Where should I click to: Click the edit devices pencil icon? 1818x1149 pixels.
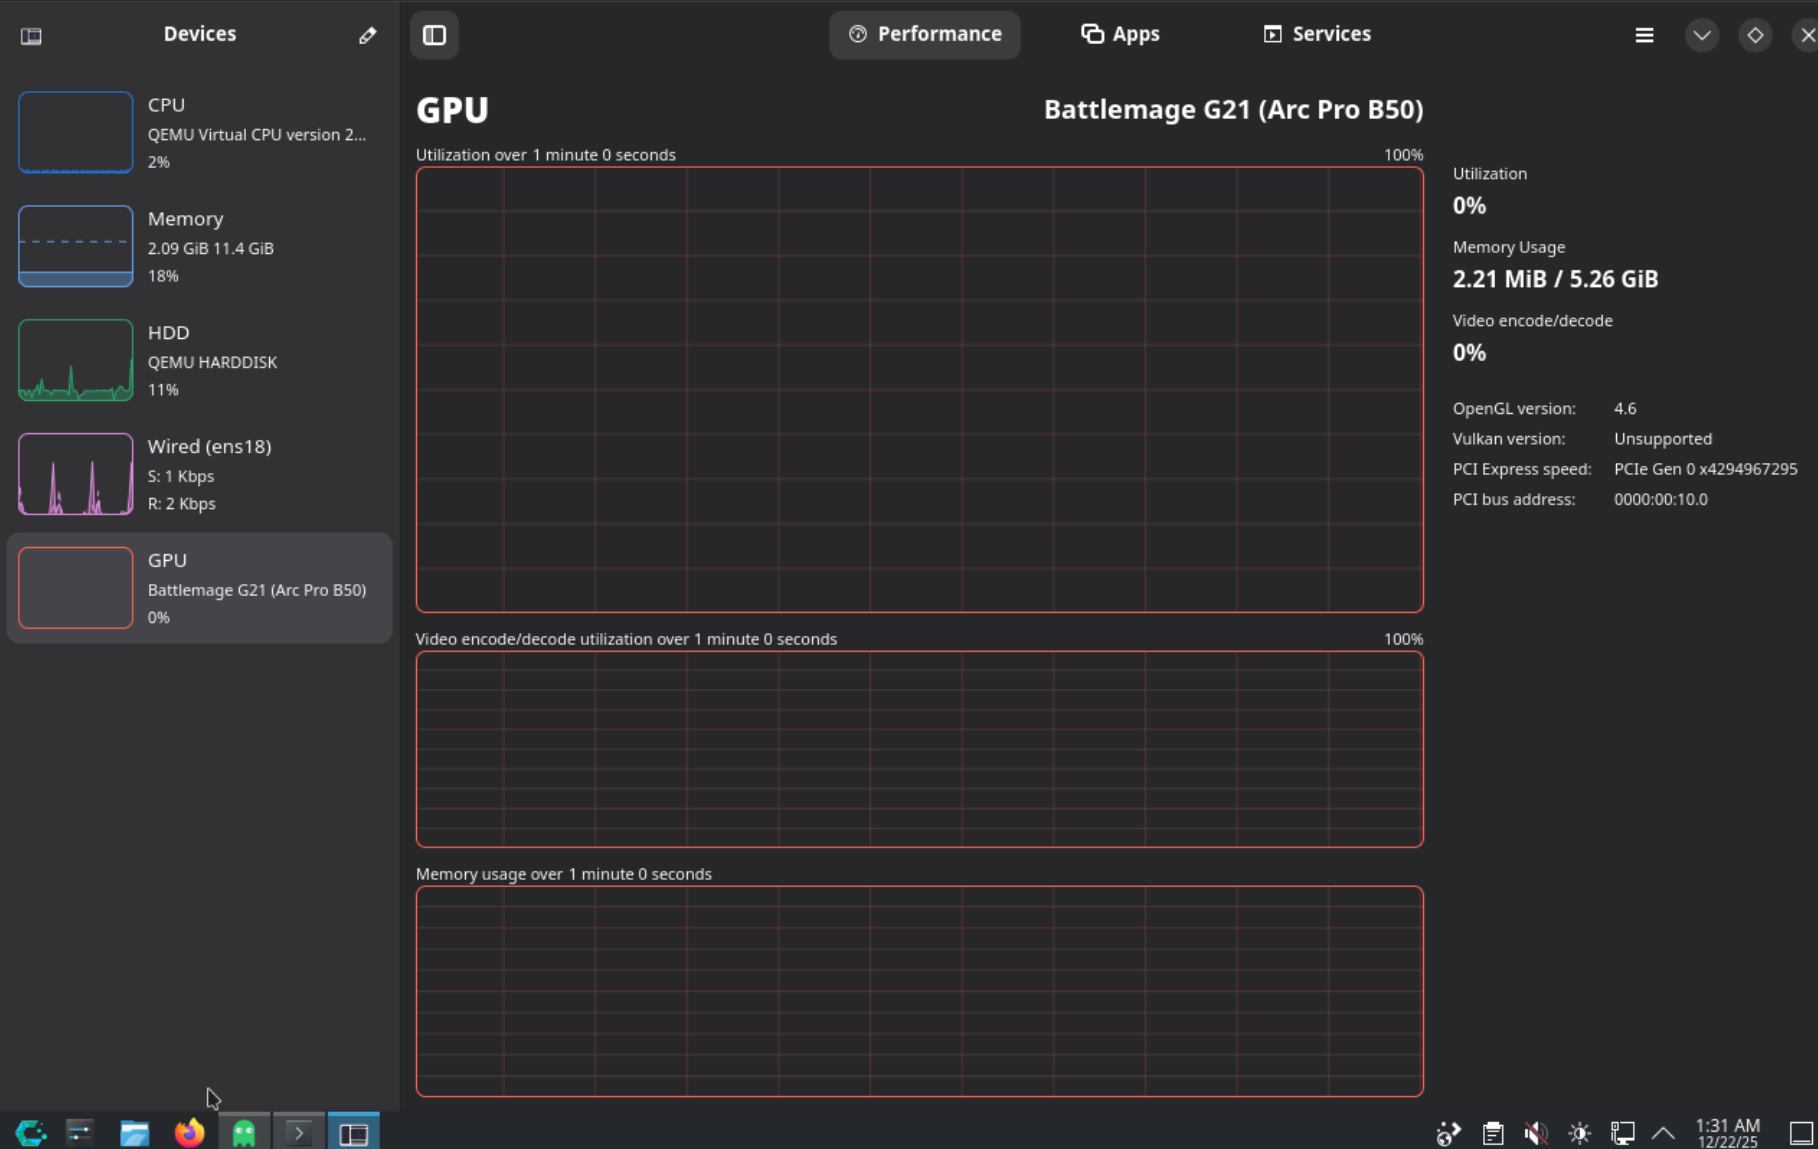[x=367, y=36]
